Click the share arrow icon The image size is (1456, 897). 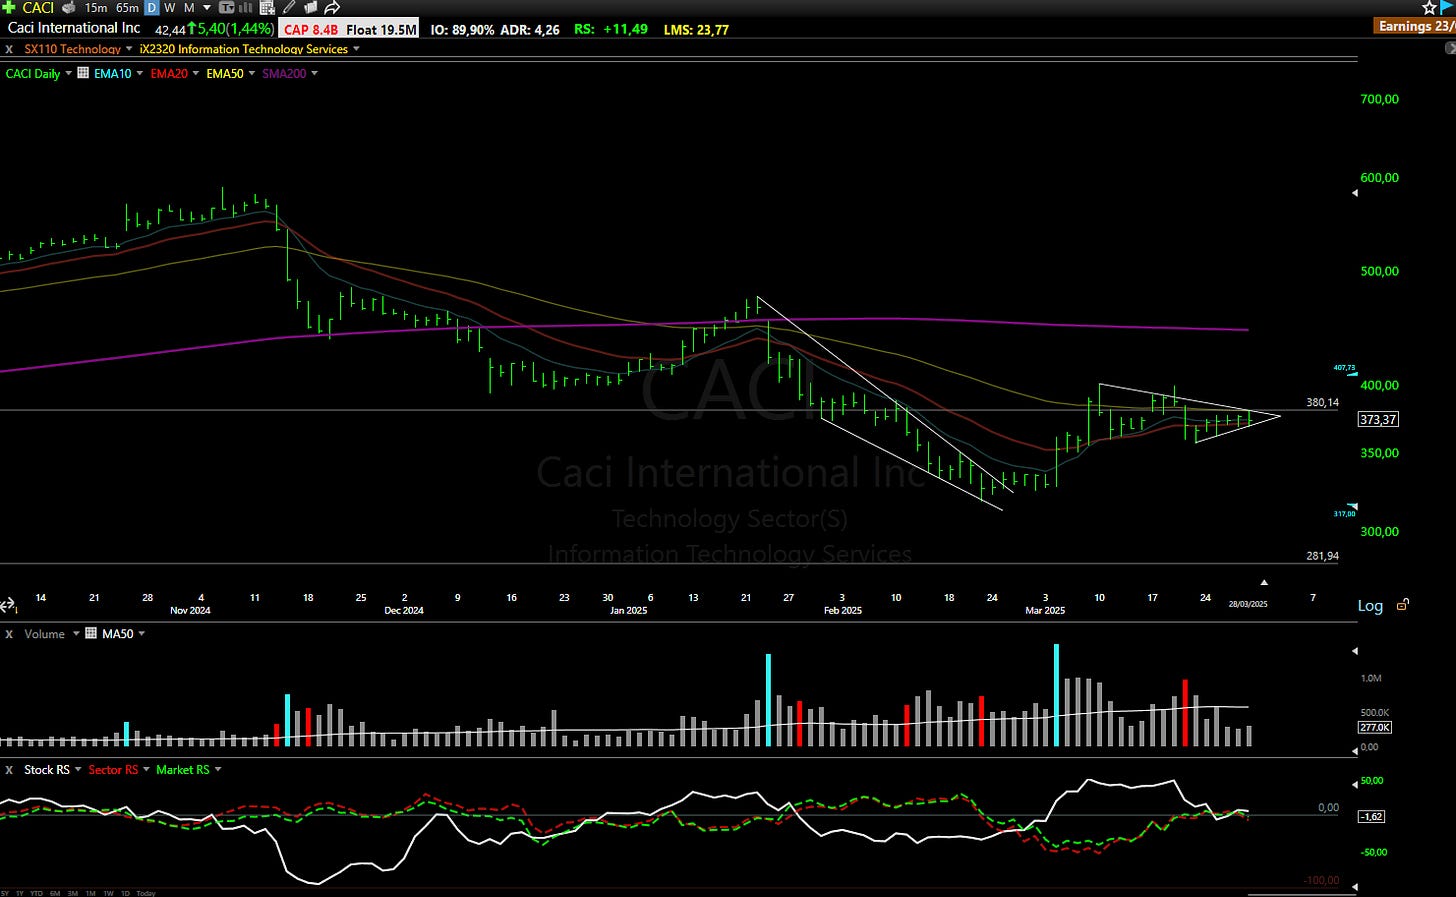[333, 8]
